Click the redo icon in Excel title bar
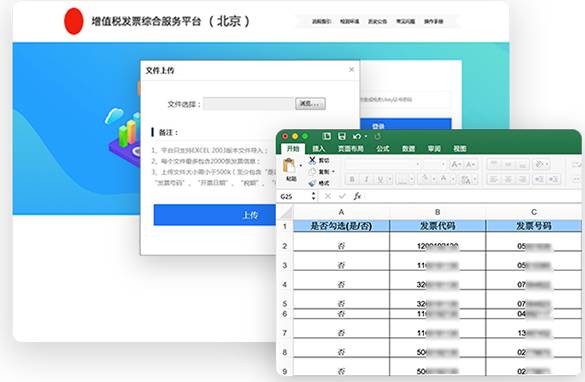Image resolution: width=585 pixels, height=382 pixels. tap(378, 137)
